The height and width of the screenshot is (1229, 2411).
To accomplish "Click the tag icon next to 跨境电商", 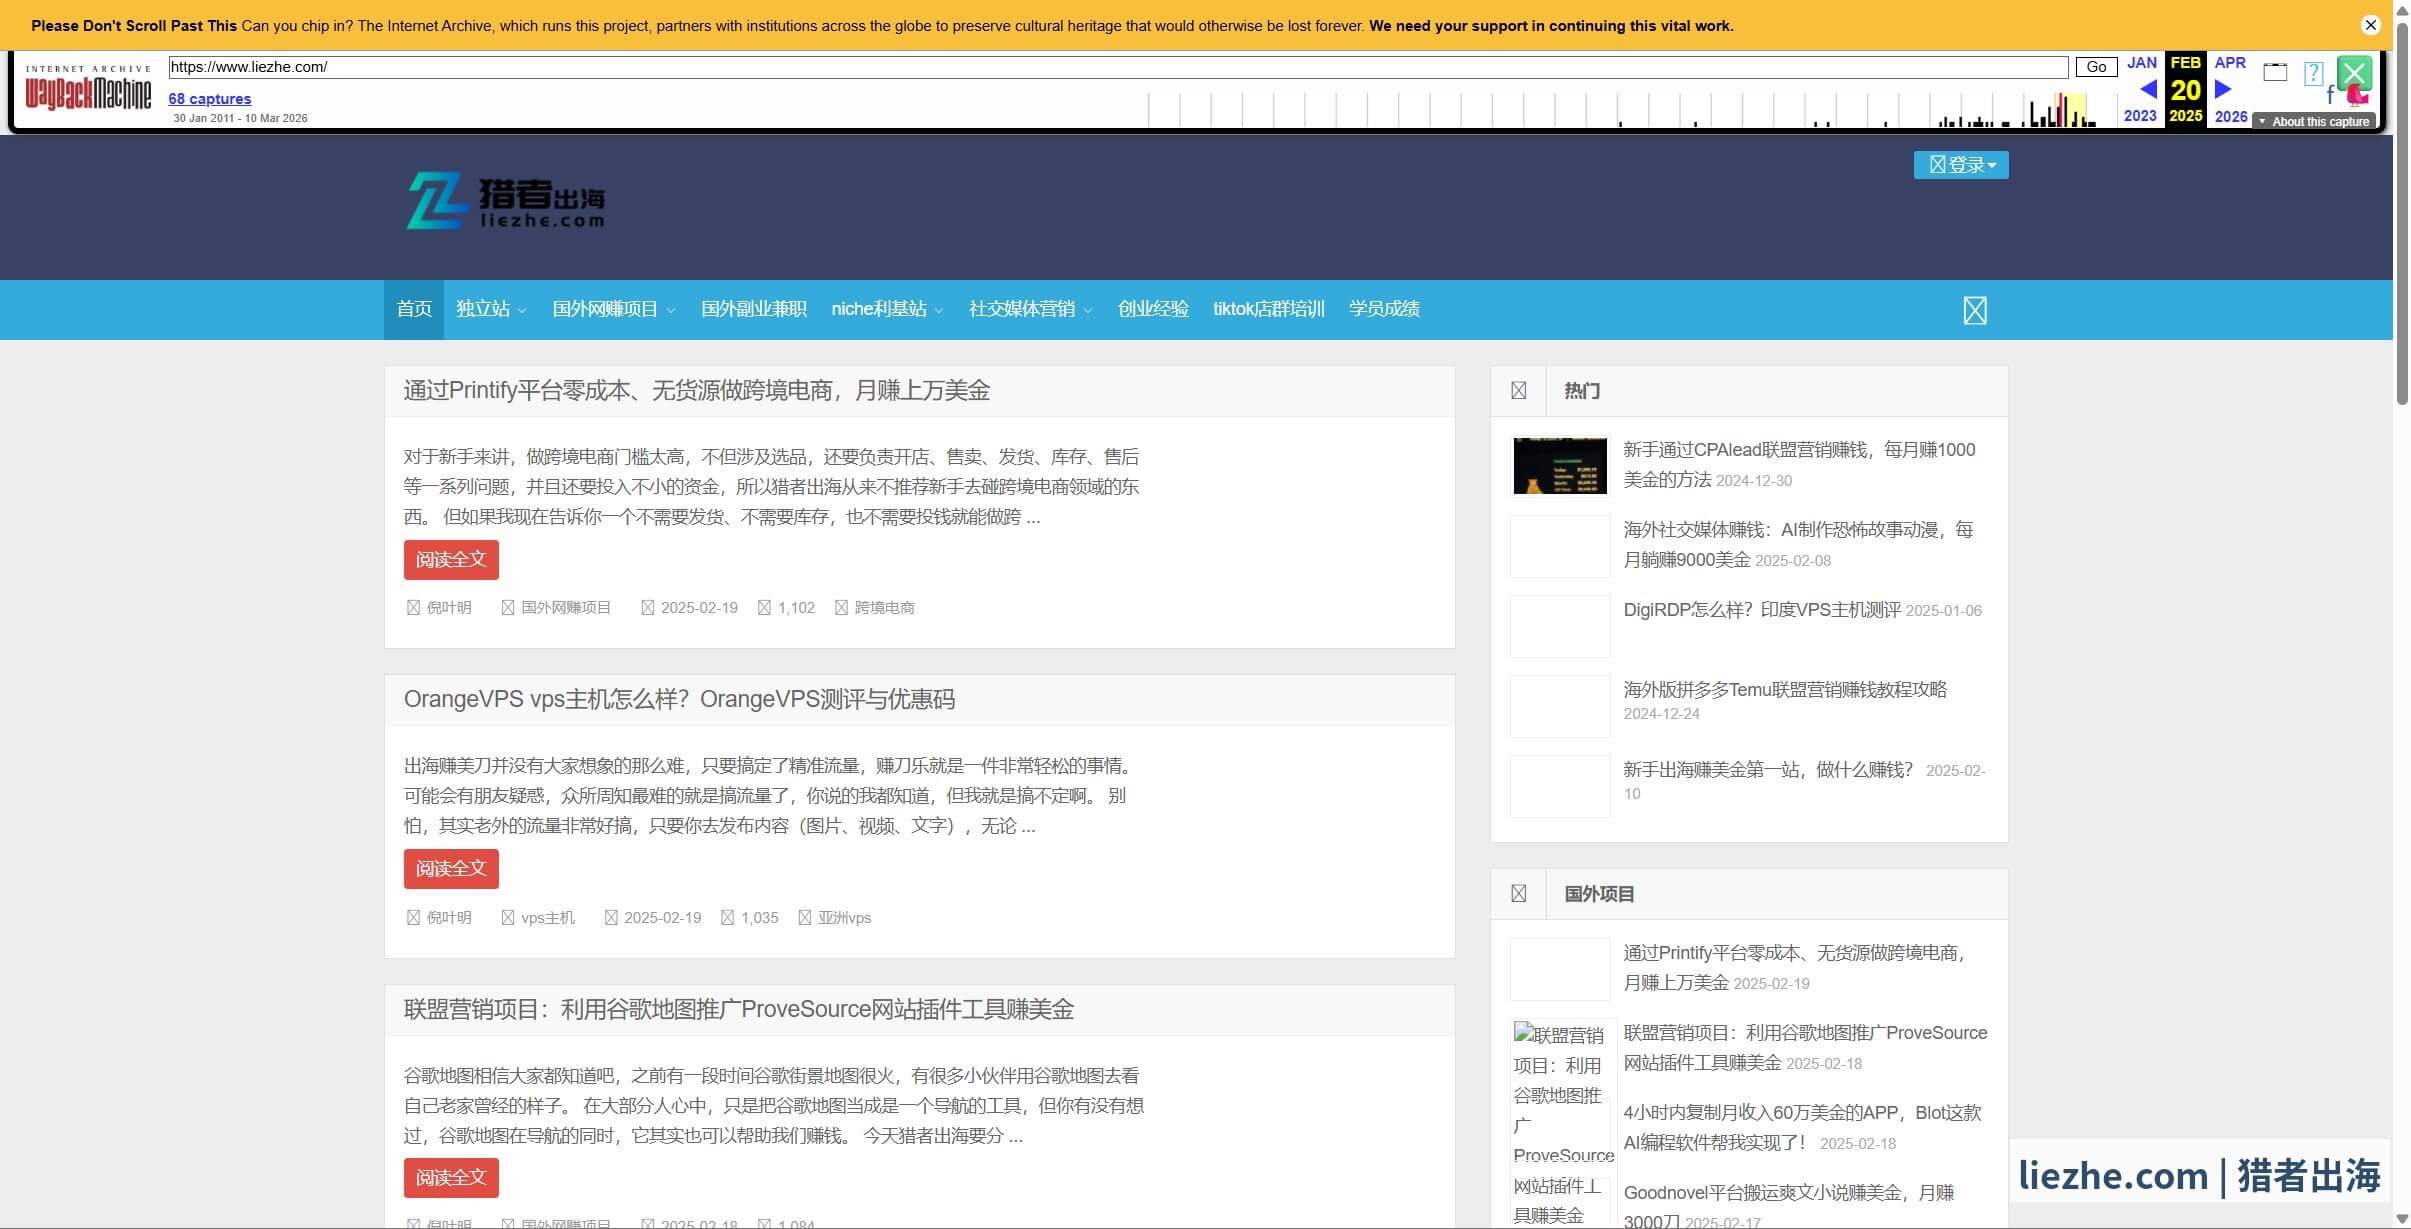I will 841,608.
